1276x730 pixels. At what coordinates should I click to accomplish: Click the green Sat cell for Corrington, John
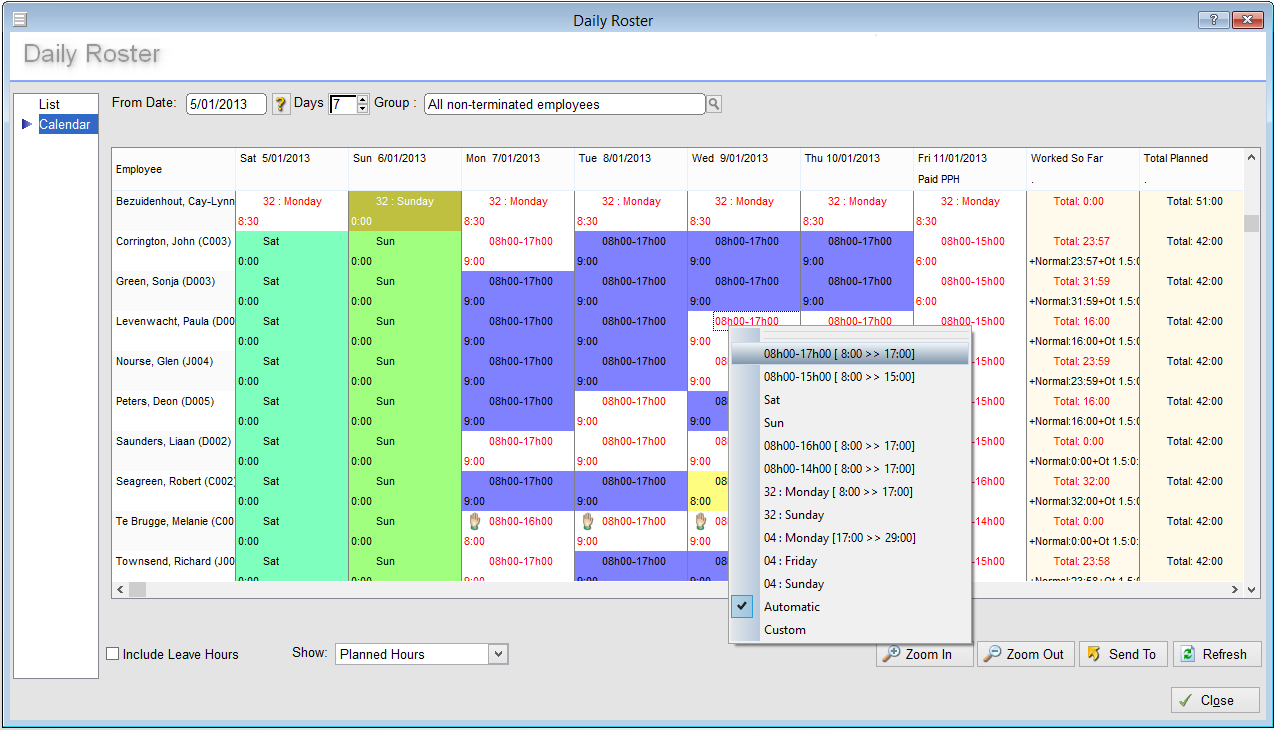click(291, 250)
